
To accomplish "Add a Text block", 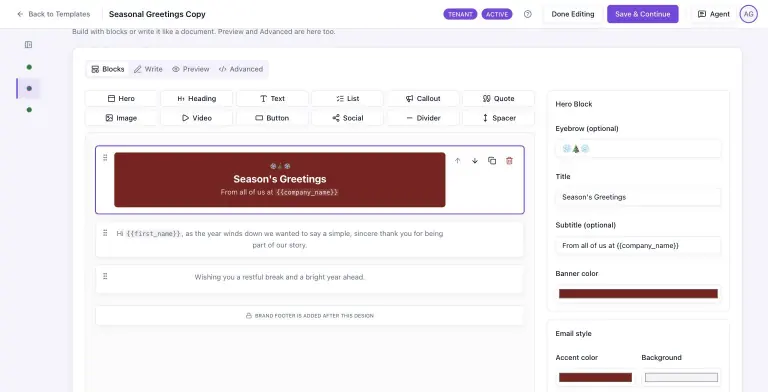I will click(272, 98).
